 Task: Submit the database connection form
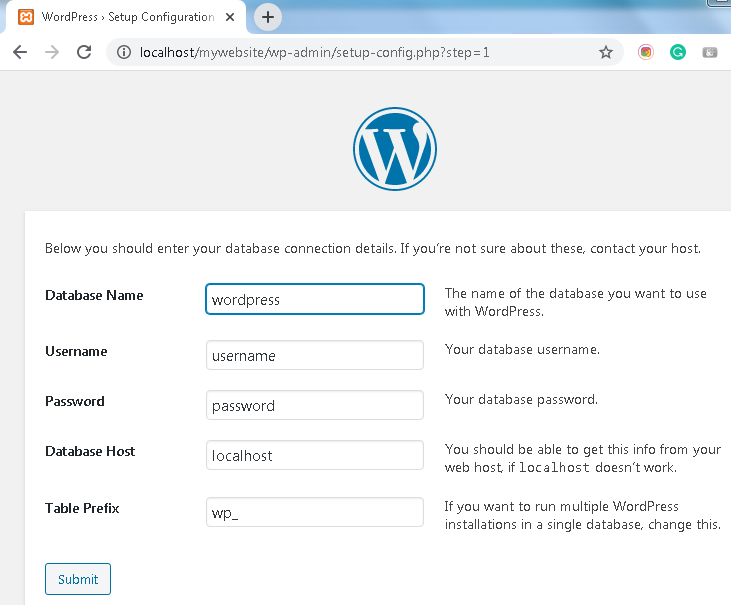[x=78, y=579]
